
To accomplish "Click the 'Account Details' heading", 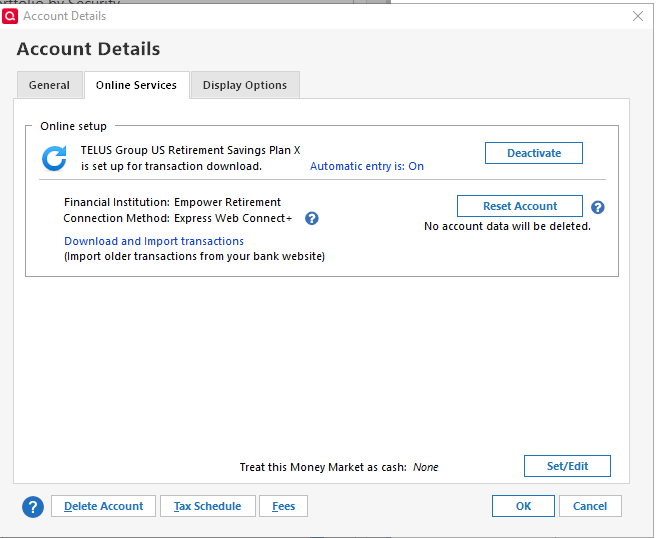I will click(x=88, y=49).
